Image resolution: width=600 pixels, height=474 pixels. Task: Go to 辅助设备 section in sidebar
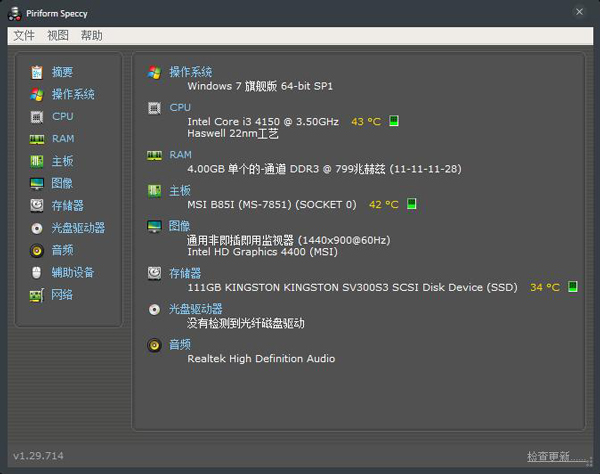pyautogui.click(x=73, y=272)
